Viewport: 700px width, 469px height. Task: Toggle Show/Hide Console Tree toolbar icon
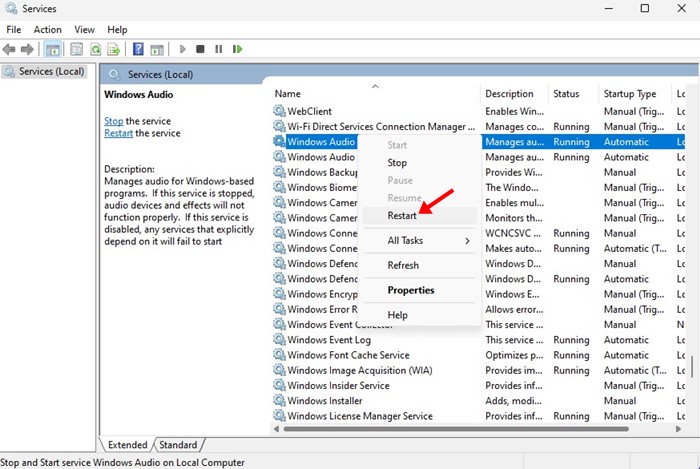click(51, 49)
